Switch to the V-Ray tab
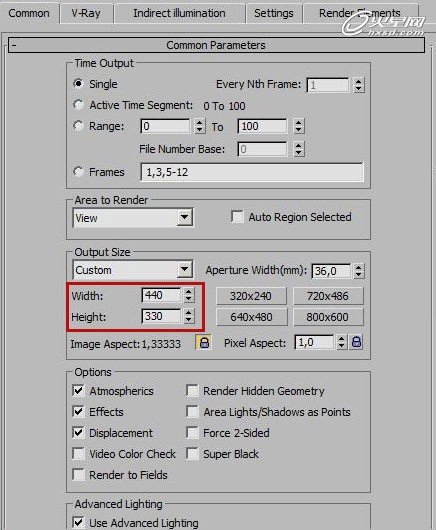The height and width of the screenshot is (530, 436). tap(86, 13)
